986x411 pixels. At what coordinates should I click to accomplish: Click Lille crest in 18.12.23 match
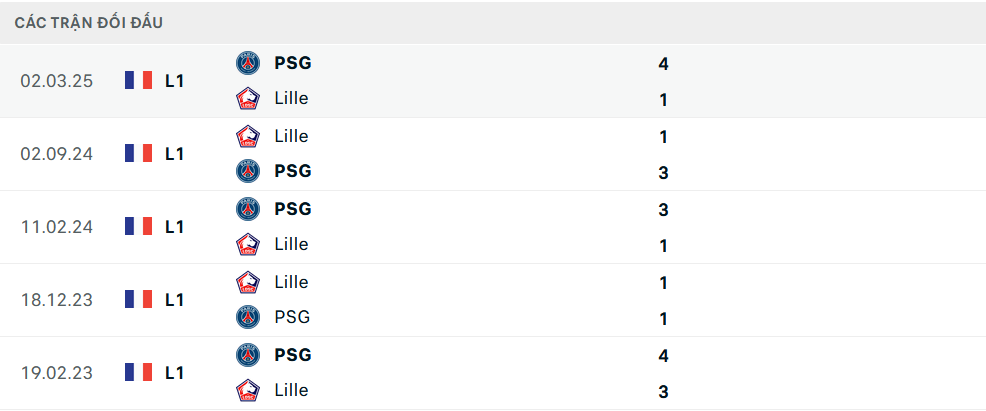coord(247,282)
